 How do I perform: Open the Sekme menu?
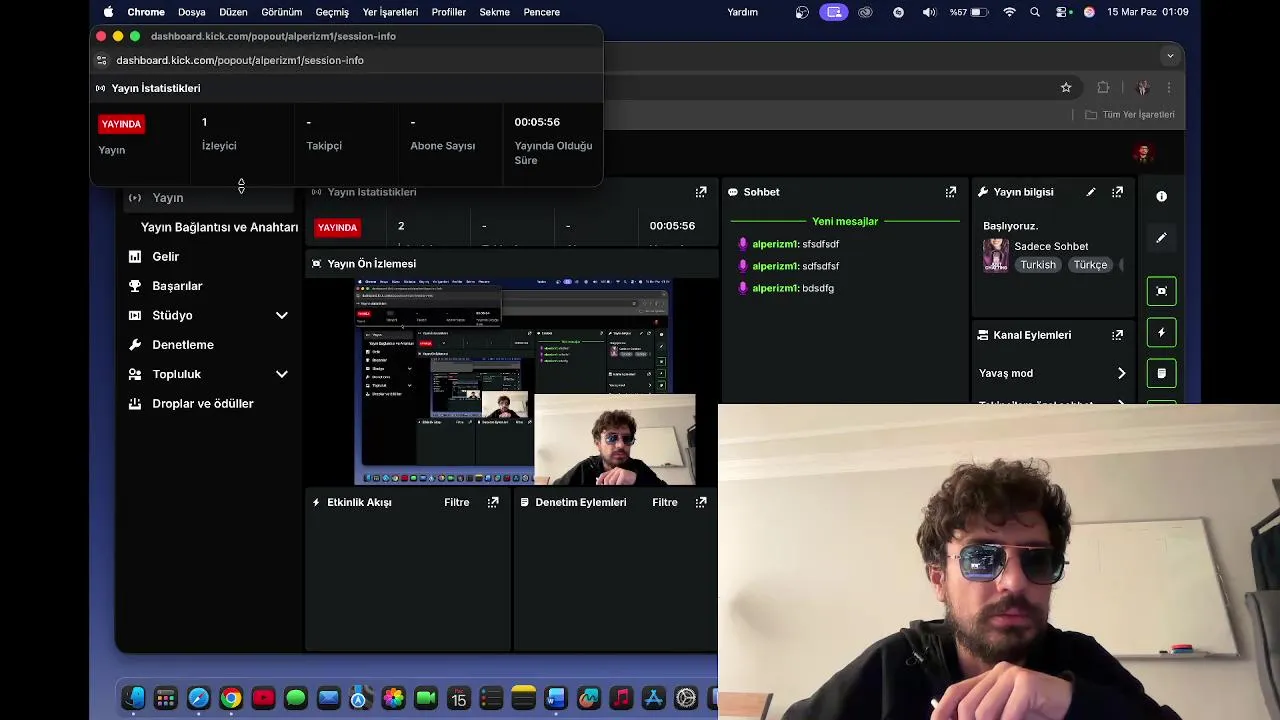pyautogui.click(x=495, y=12)
